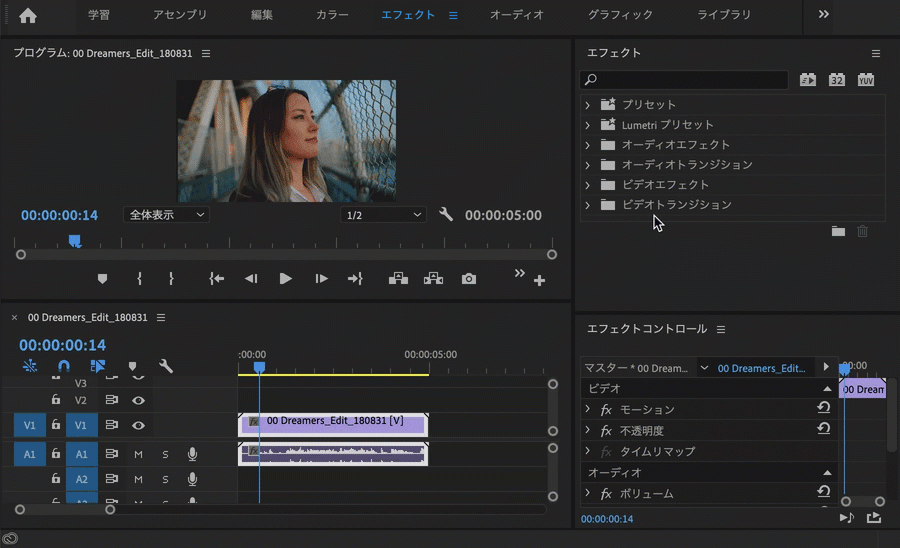Toggle V1 sync lock

pos(111,425)
